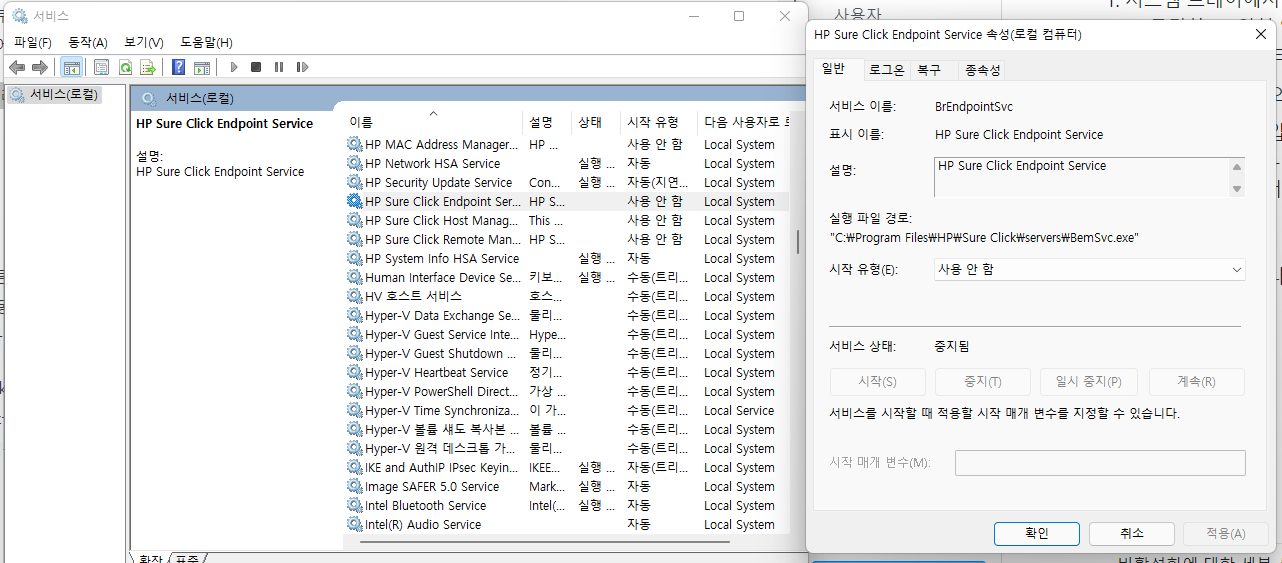
Task: Toggle Show/Hide Action Pane toolbar icon
Action: 202,67
